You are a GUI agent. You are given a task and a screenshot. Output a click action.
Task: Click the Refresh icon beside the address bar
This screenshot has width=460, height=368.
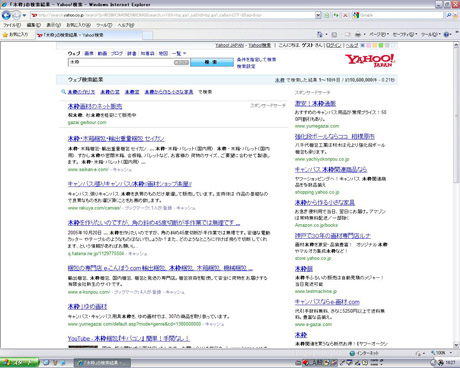[x=336, y=15]
